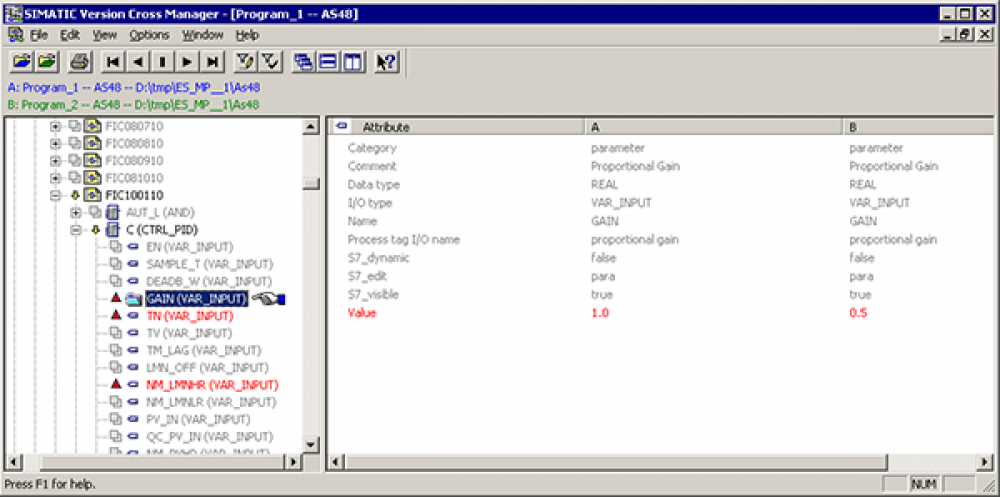The height and width of the screenshot is (497, 1000).
Task: Select TN (VAR_INPUT) in the tree
Action: pos(190,316)
